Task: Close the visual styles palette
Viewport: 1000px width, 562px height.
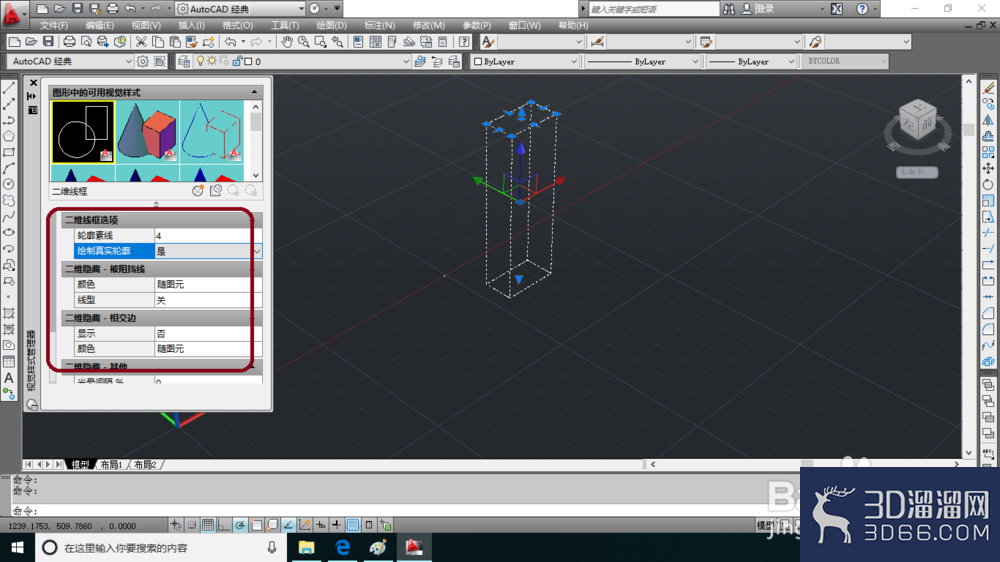Action: [x=33, y=83]
